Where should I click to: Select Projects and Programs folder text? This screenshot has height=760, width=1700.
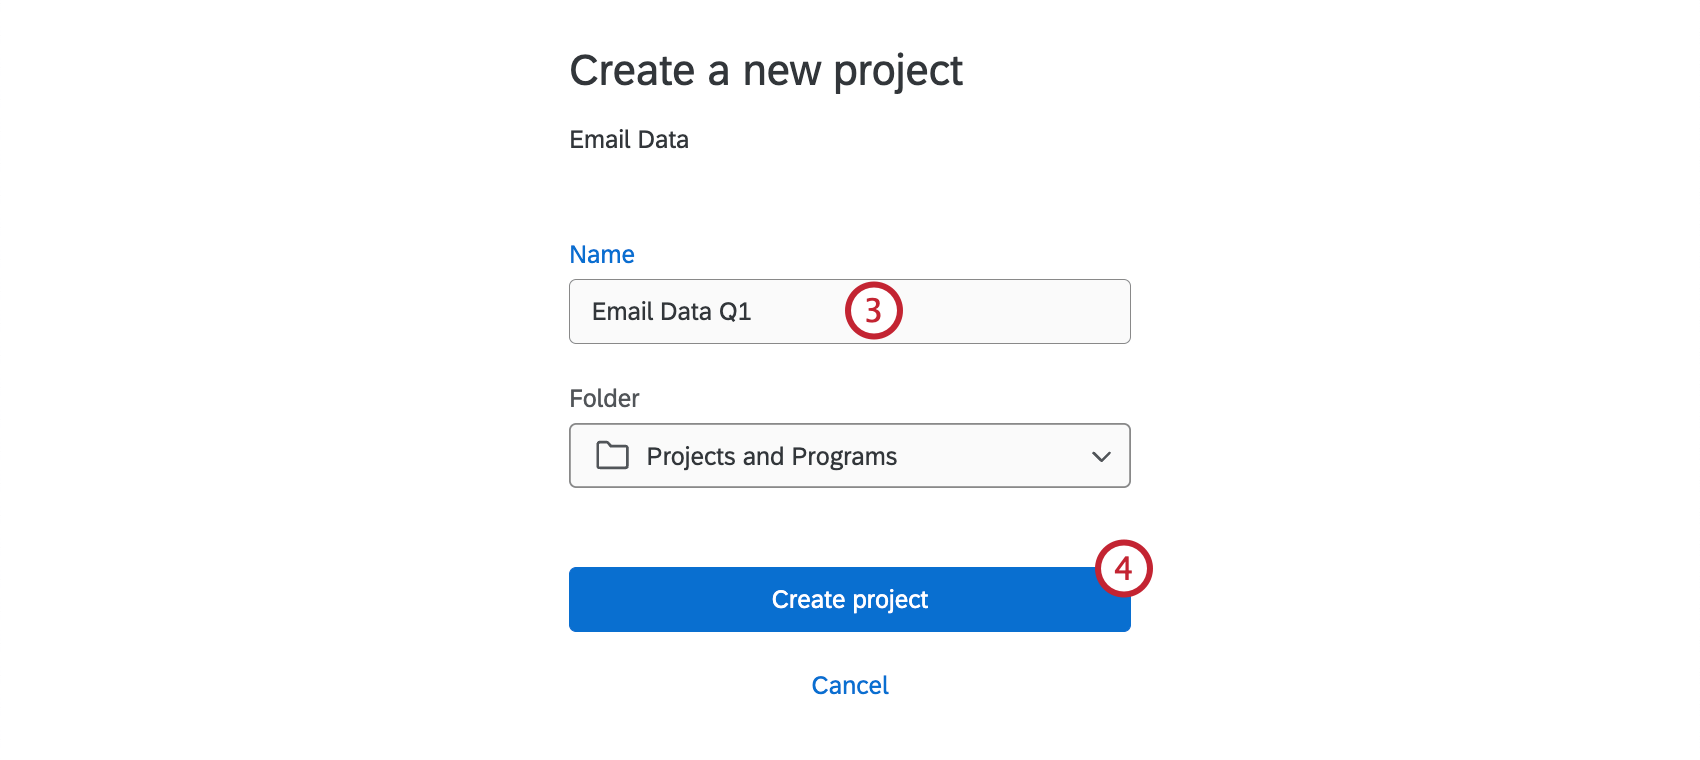(771, 456)
